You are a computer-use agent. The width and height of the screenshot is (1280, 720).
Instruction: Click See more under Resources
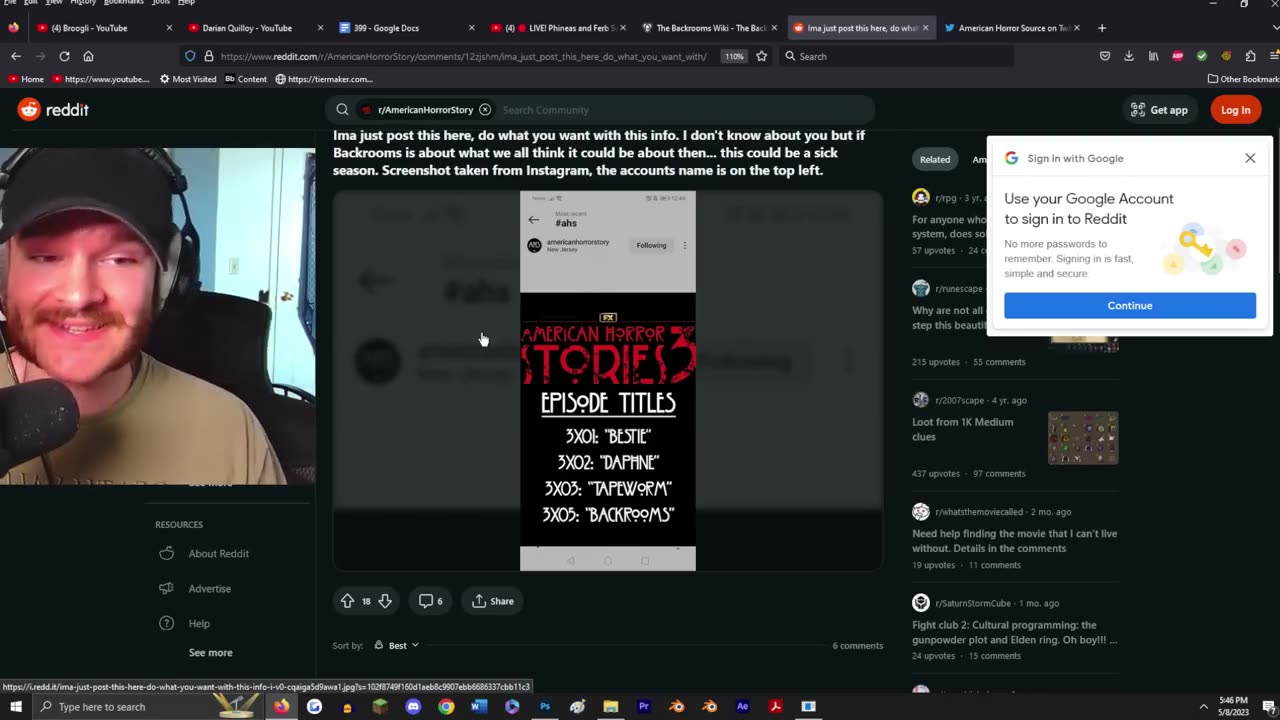[210, 652]
